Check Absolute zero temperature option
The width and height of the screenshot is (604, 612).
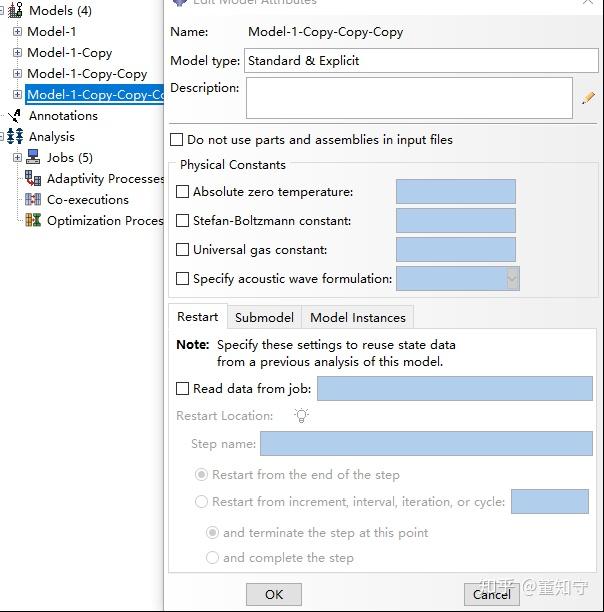(x=182, y=192)
